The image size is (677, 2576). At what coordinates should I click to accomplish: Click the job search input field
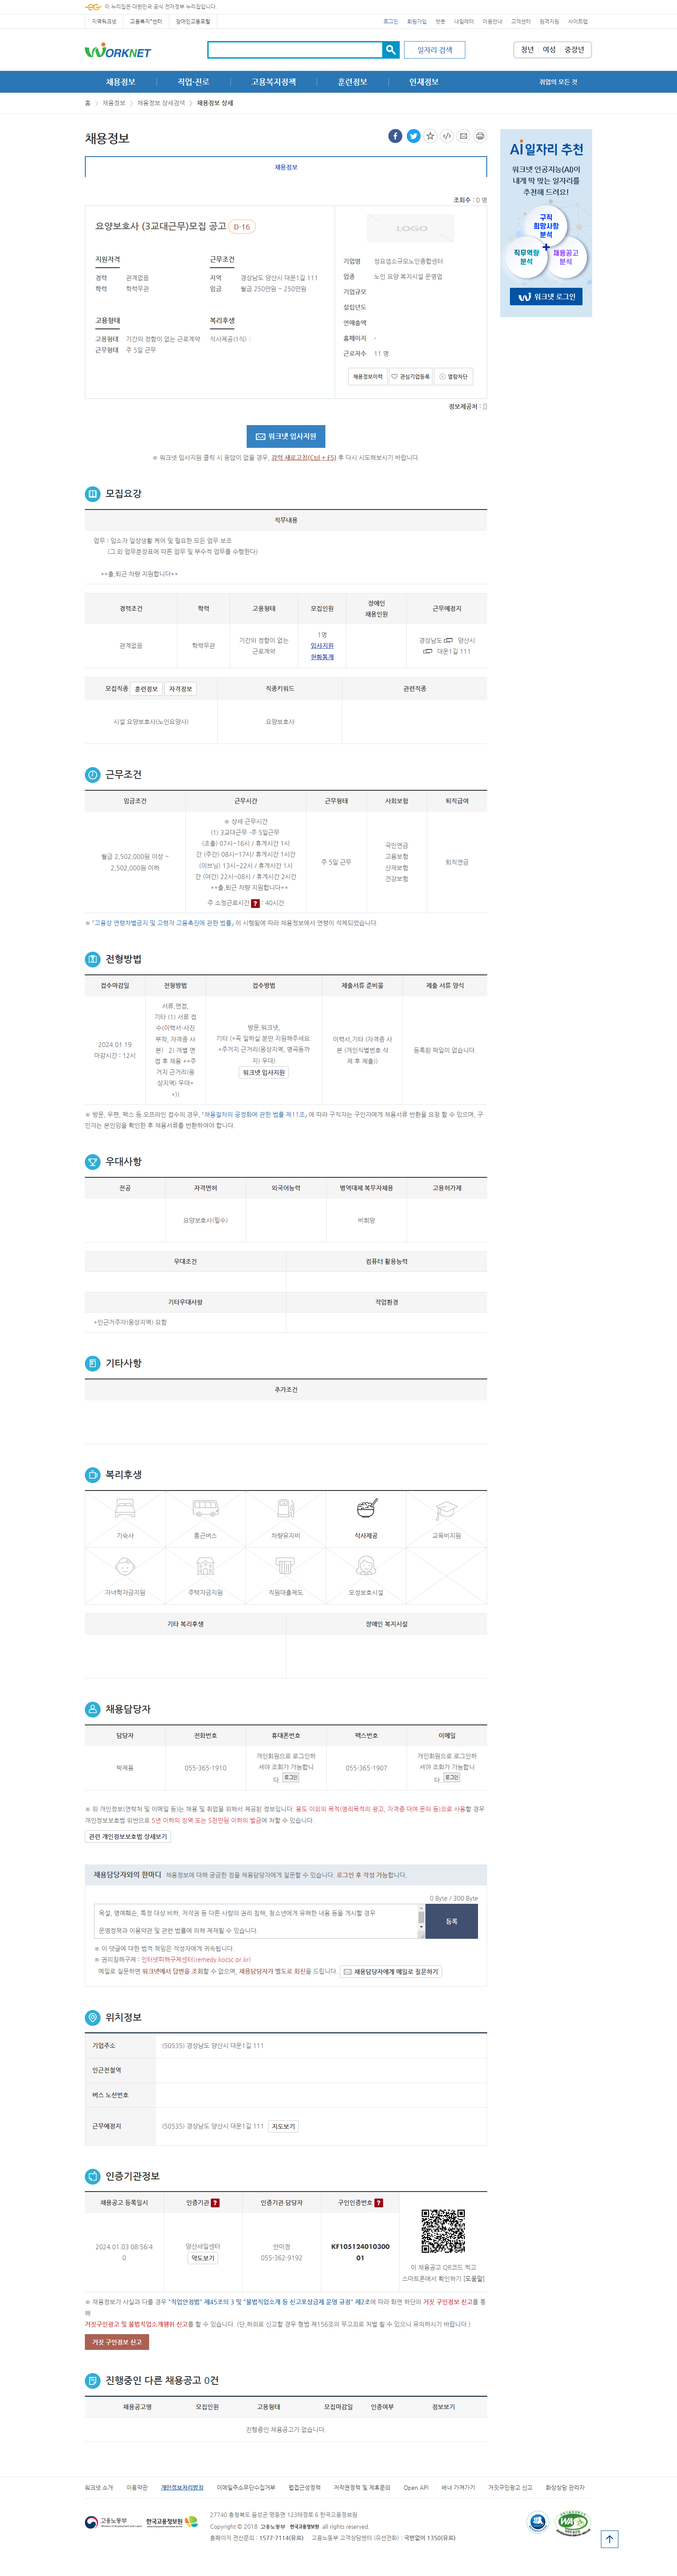[x=295, y=49]
